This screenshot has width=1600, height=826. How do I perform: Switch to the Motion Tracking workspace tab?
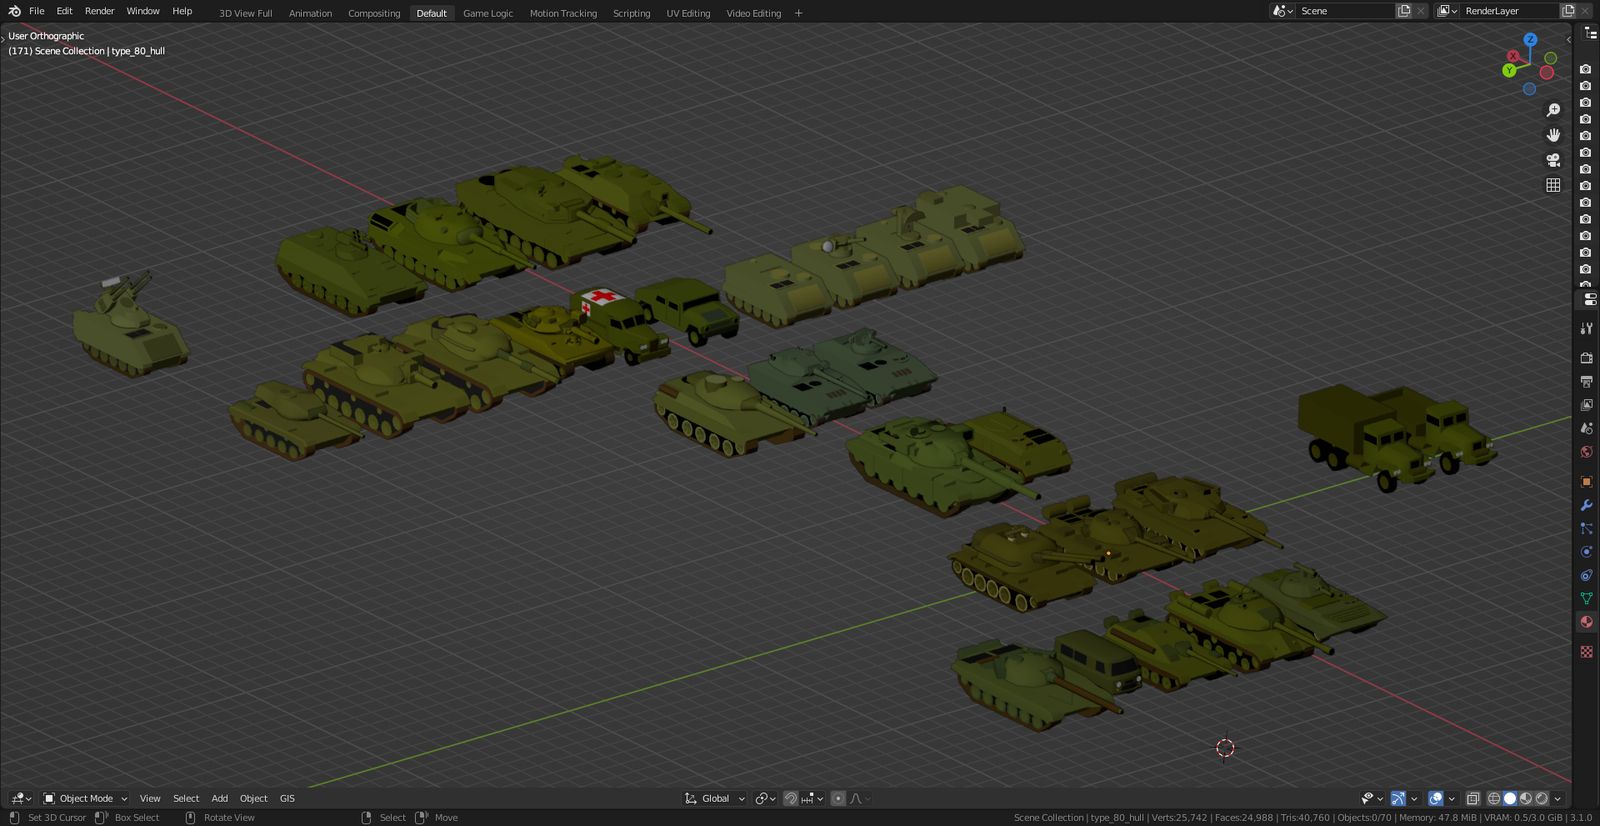pyautogui.click(x=563, y=13)
